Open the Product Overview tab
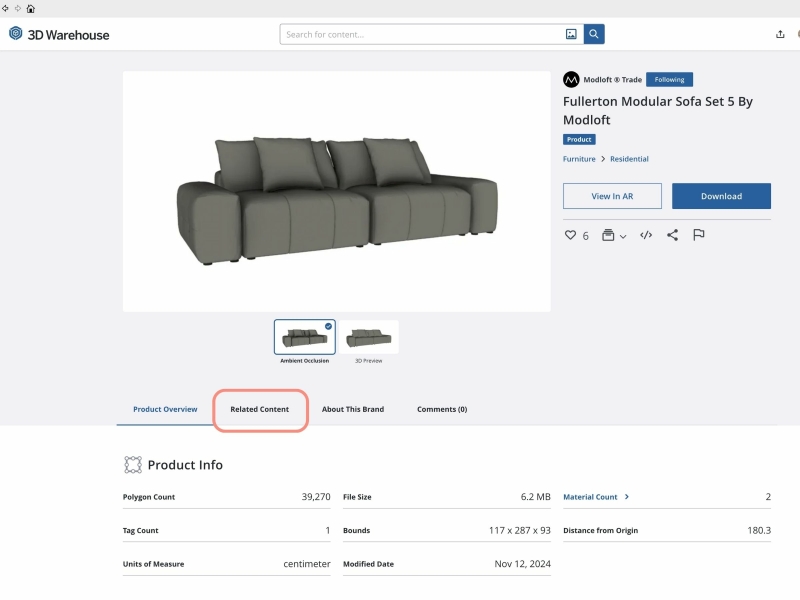800x600 pixels. click(x=165, y=409)
